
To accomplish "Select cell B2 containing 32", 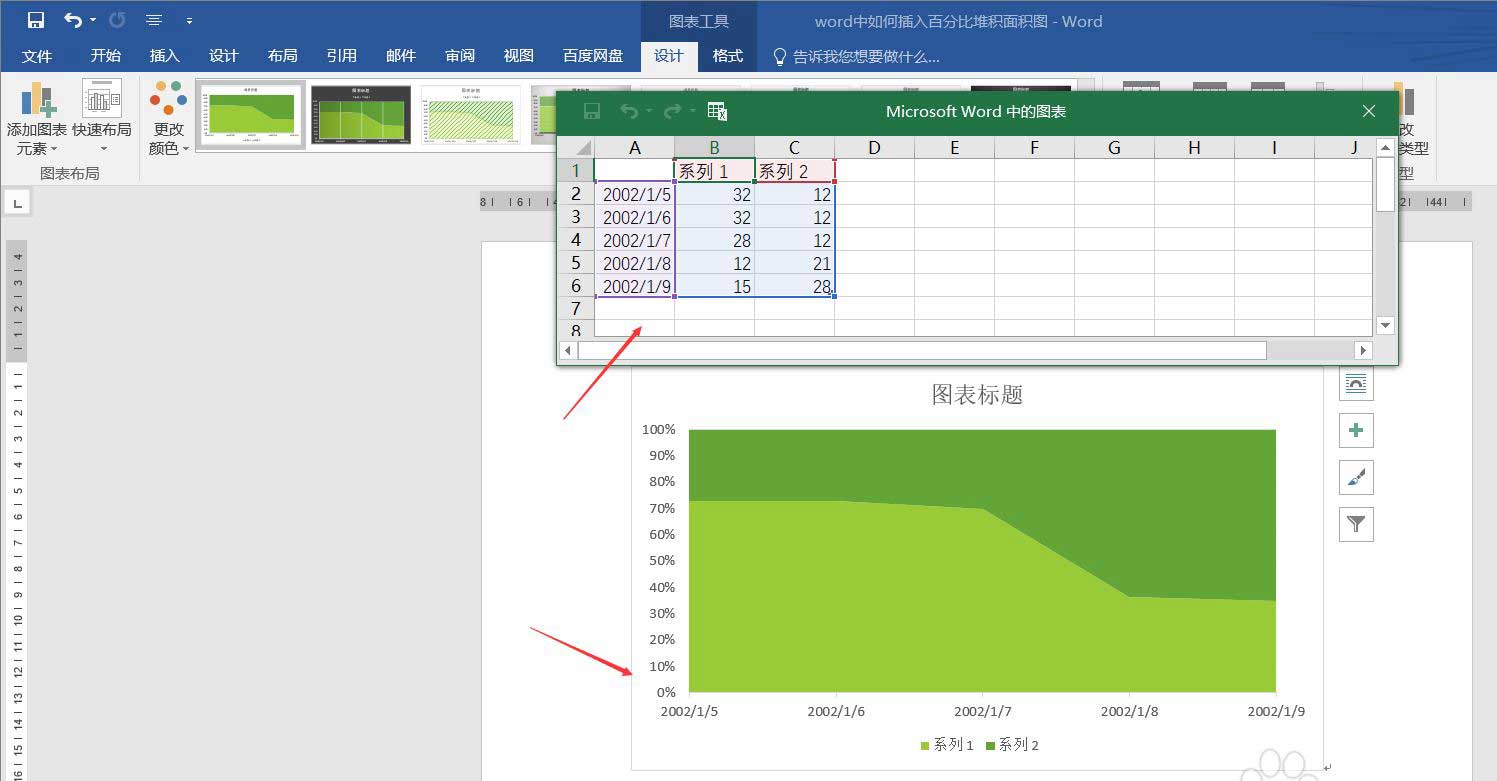I will click(x=714, y=194).
